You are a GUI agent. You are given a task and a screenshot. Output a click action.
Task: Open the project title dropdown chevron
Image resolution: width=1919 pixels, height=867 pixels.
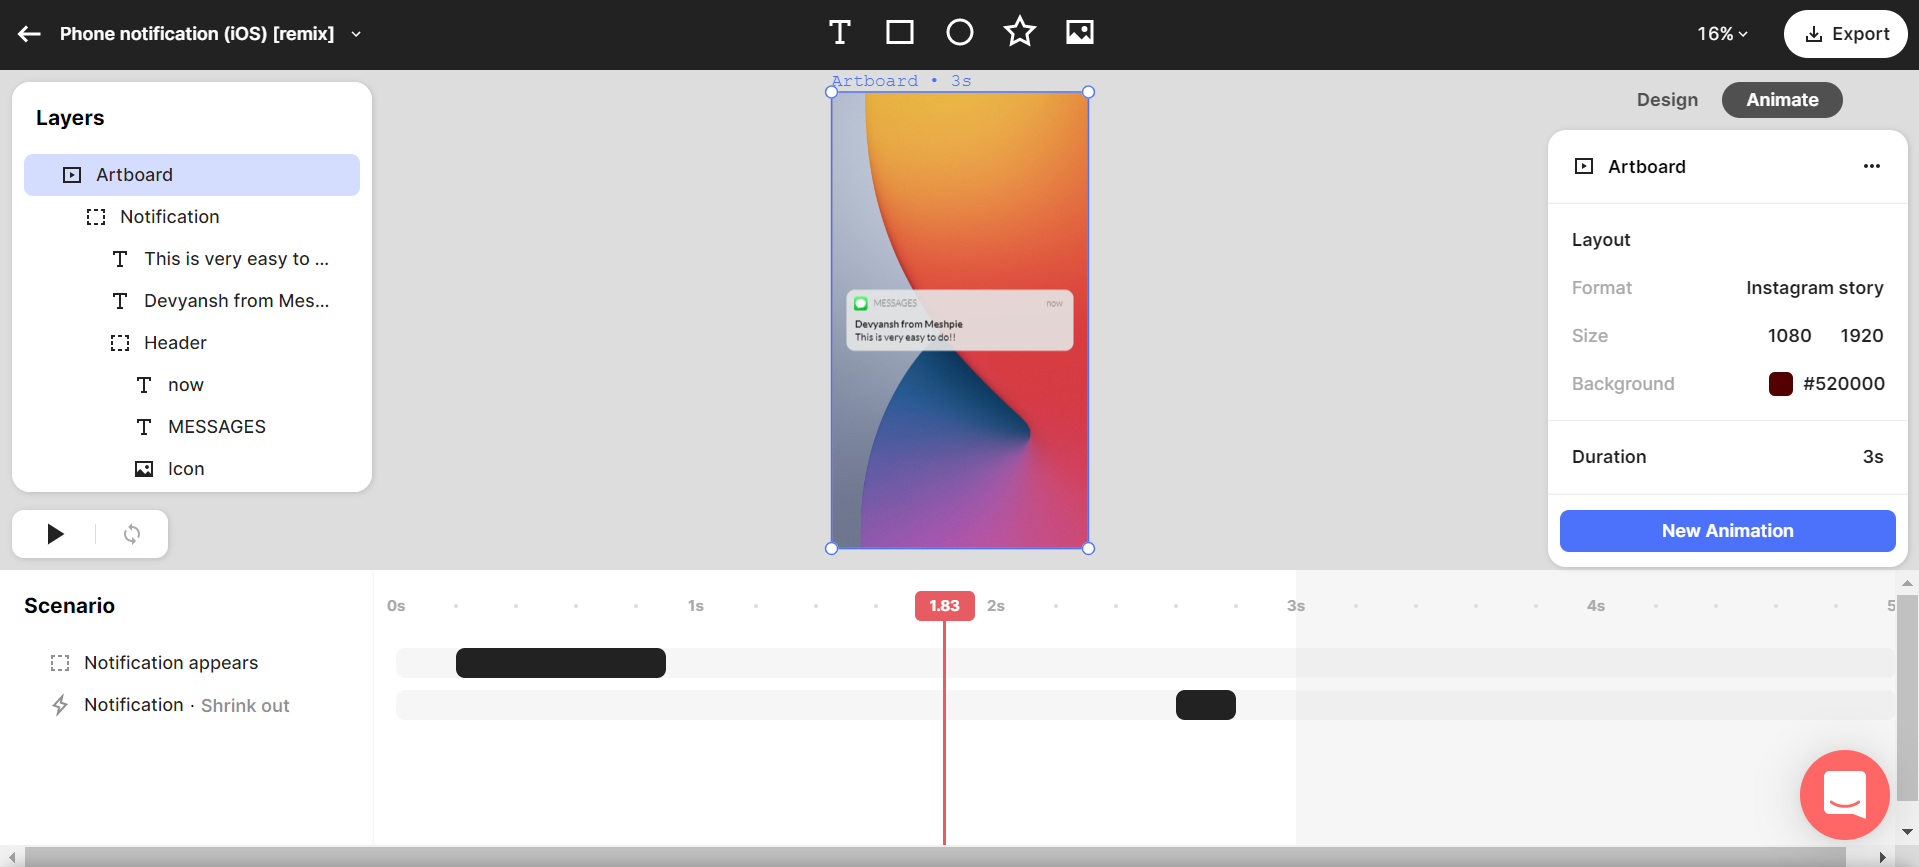(356, 34)
